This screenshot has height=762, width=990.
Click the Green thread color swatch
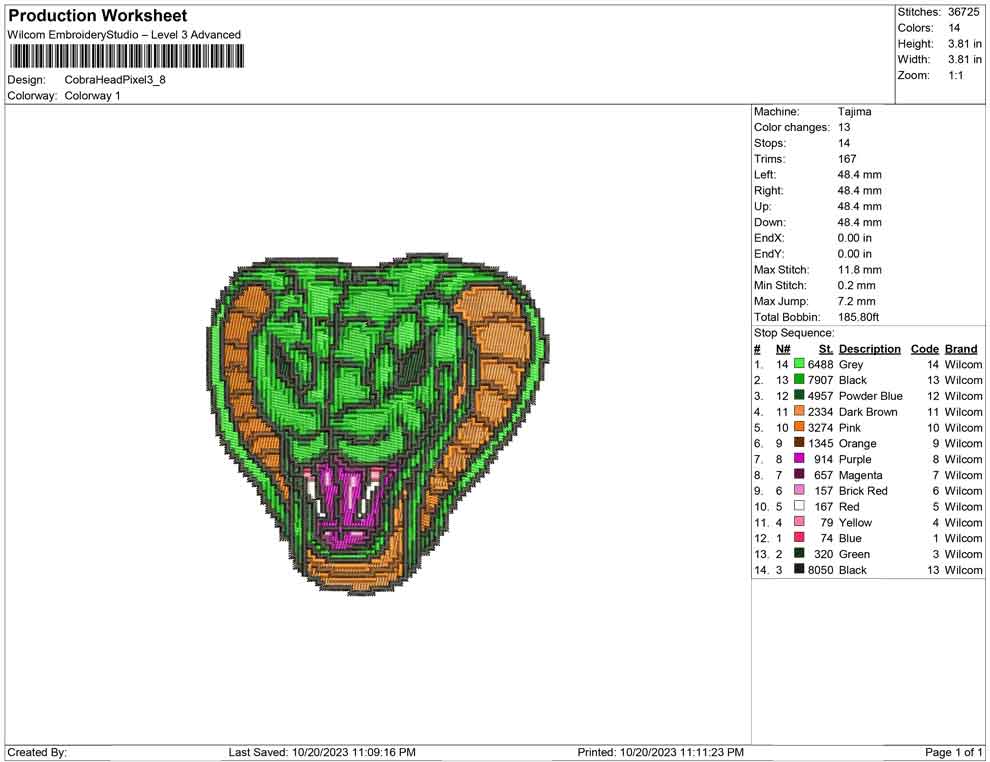[x=799, y=553]
